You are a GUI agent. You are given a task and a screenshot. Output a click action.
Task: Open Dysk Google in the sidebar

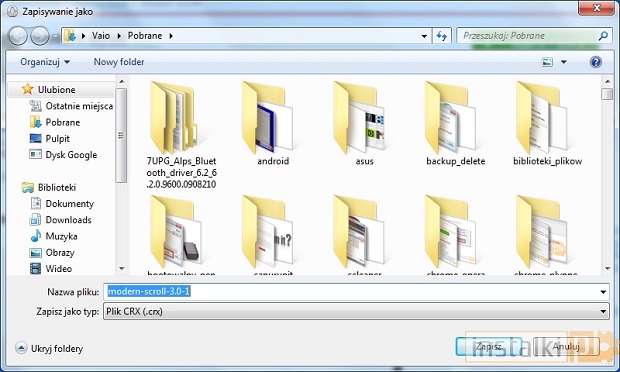click(71, 155)
